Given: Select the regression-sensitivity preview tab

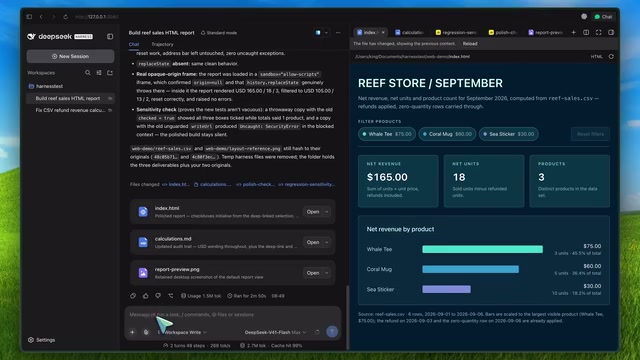Looking at the screenshot, I should [x=456, y=32].
